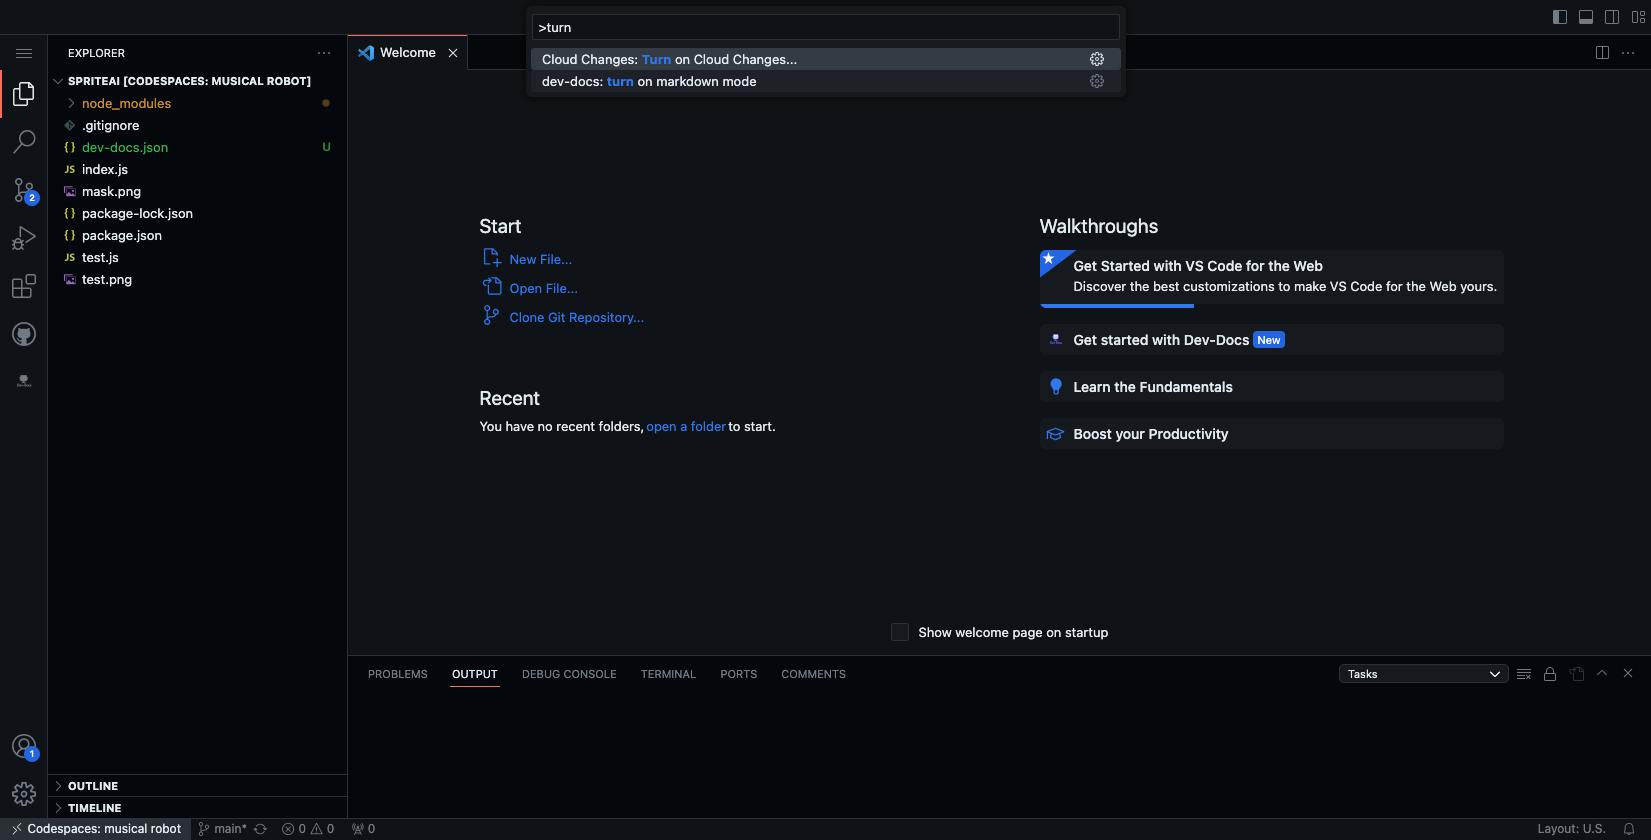
Task: Open the Tasks output channel dropdown
Action: click(1423, 674)
